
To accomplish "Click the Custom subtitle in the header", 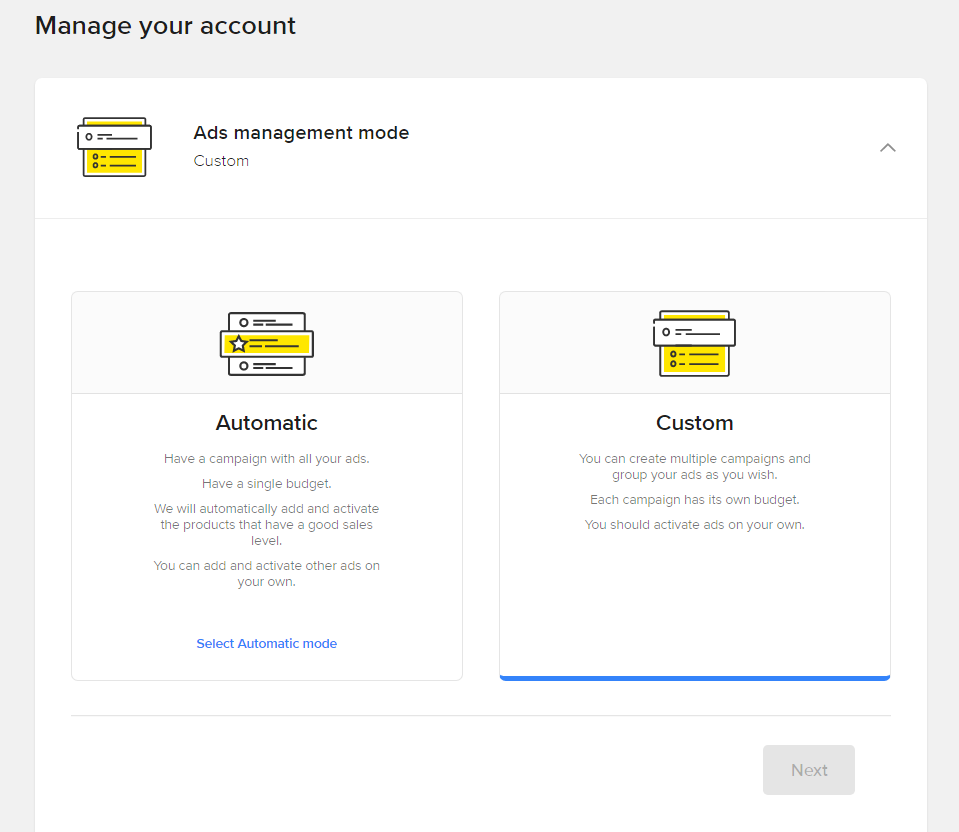I will click(x=221, y=161).
